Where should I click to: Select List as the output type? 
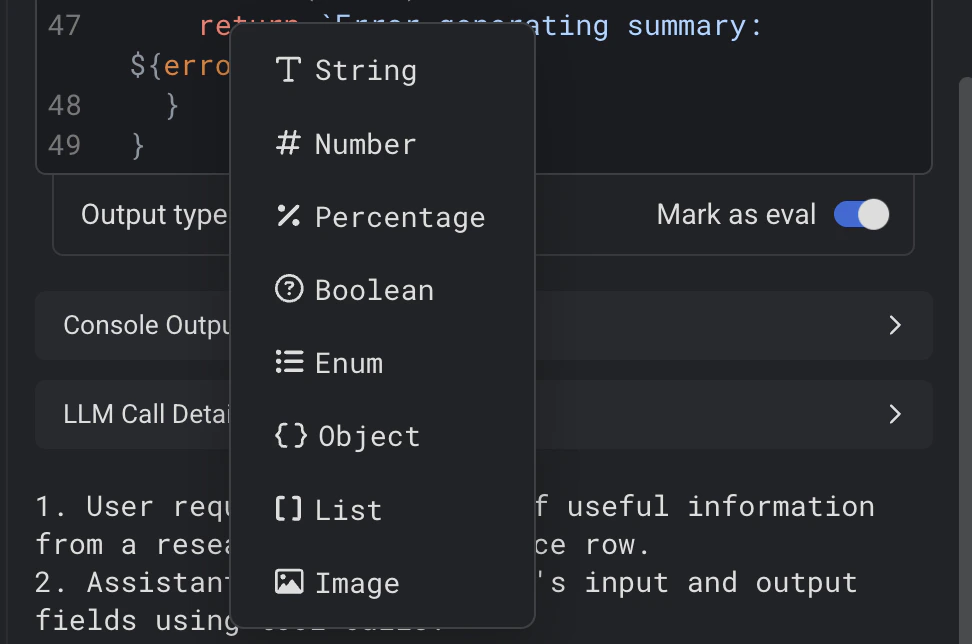coord(382,509)
